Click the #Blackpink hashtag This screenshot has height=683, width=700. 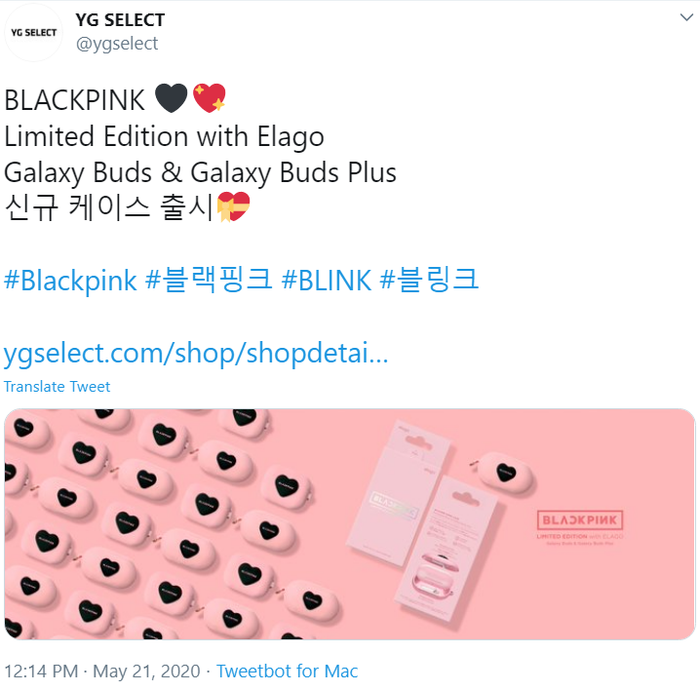(x=70, y=280)
